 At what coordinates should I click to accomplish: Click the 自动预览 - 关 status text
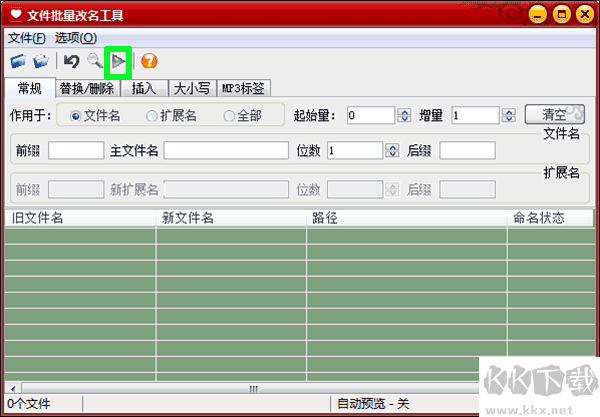click(x=373, y=404)
